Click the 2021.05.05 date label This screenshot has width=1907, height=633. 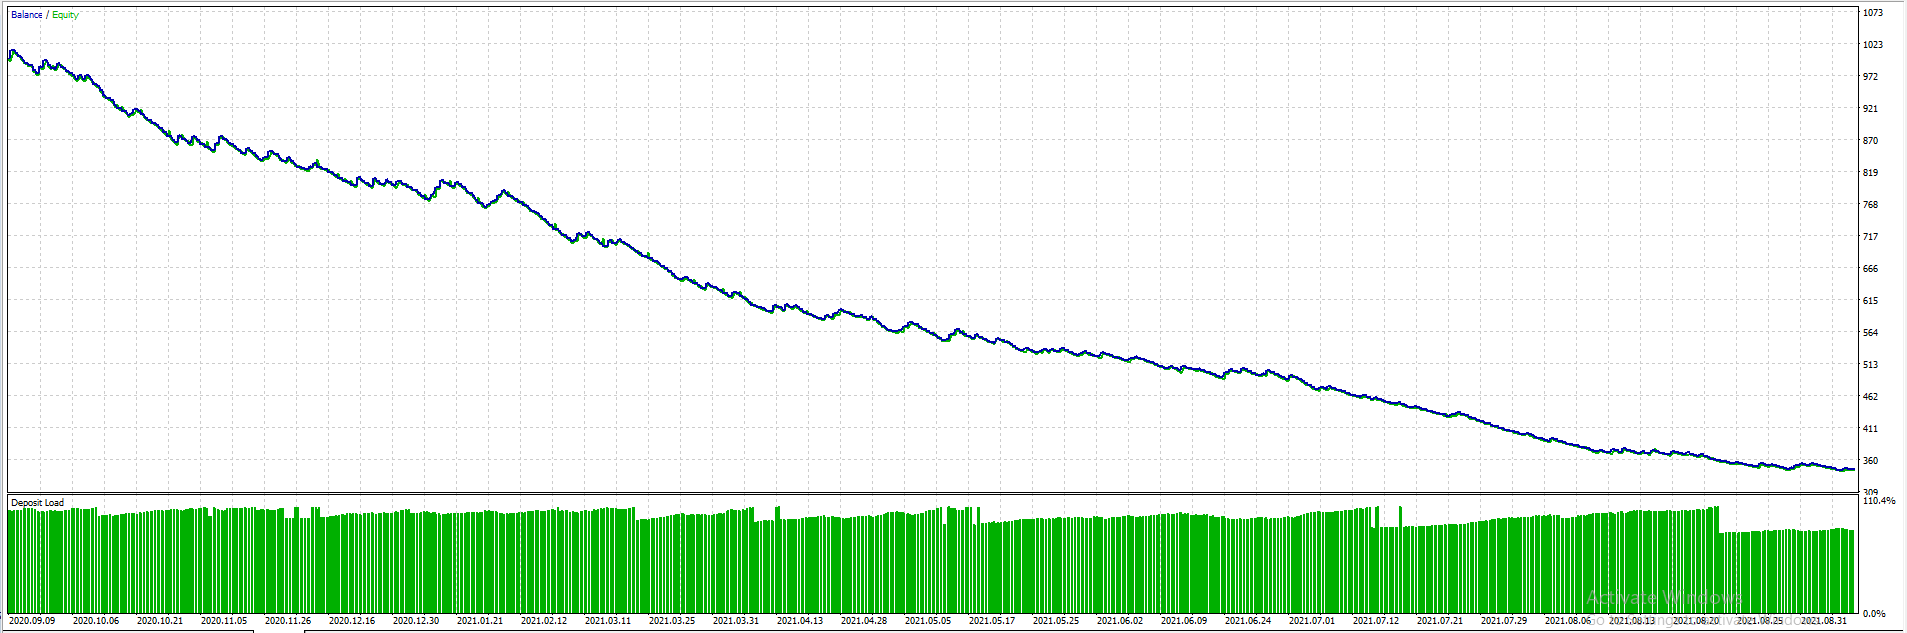coord(928,621)
